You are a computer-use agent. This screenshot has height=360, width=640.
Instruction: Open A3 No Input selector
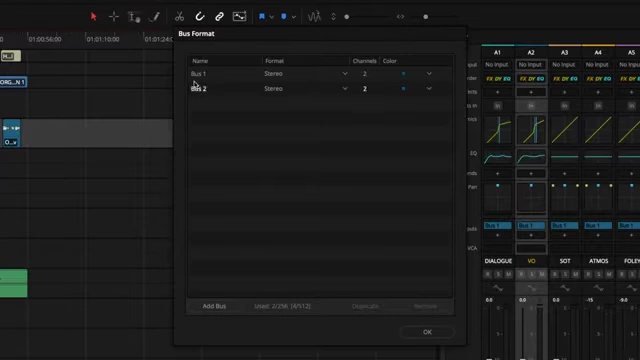click(x=564, y=64)
